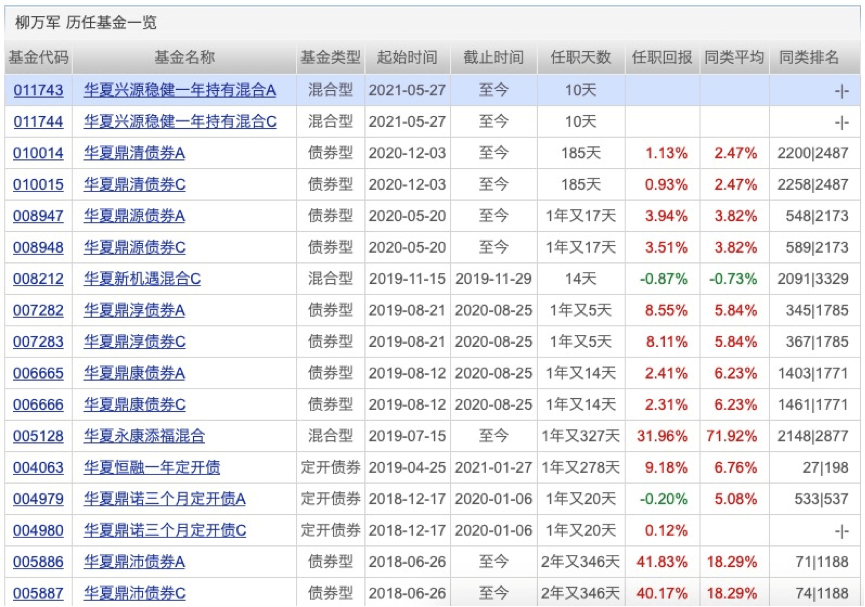The width and height of the screenshot is (865, 607).
Task: Open fund code link 005128
Action: tap(38, 436)
